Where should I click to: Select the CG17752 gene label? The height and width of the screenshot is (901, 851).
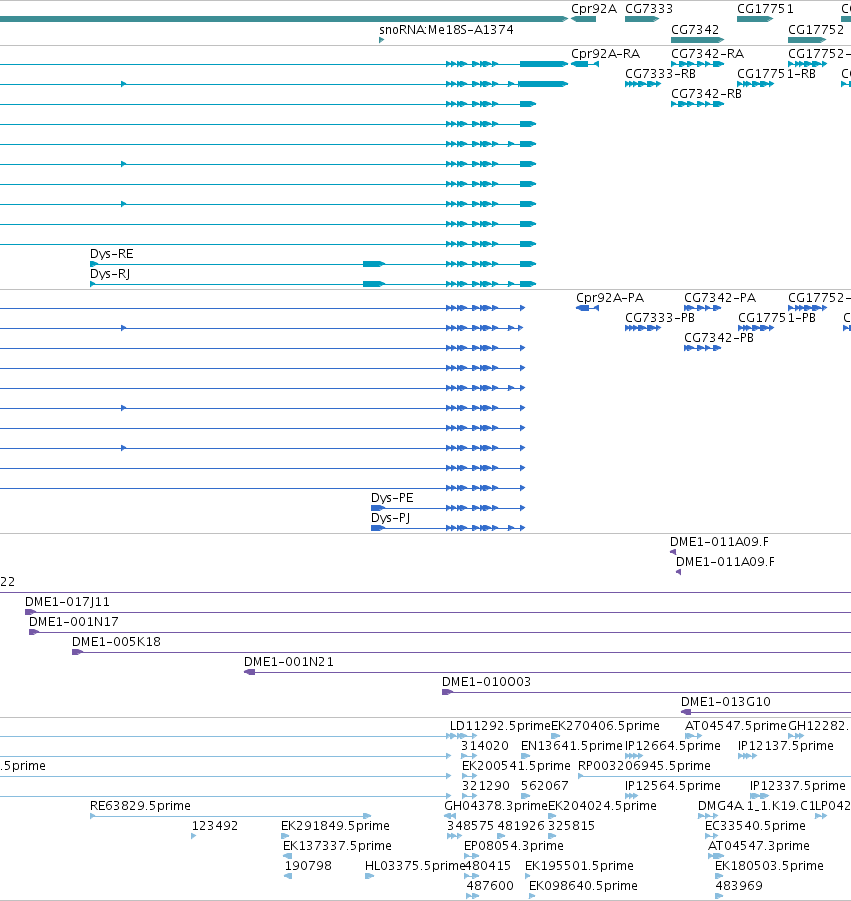click(x=815, y=29)
